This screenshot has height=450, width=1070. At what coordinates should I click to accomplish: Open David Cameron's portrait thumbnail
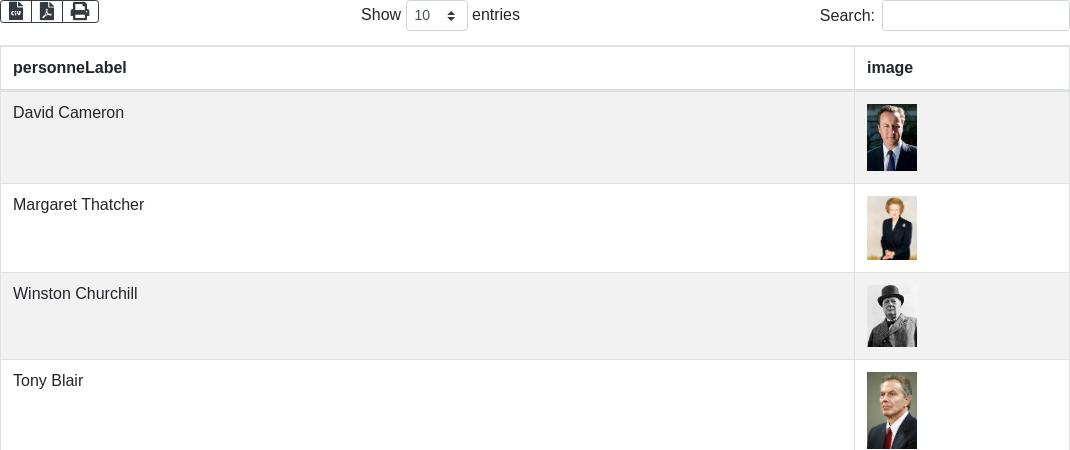892,137
